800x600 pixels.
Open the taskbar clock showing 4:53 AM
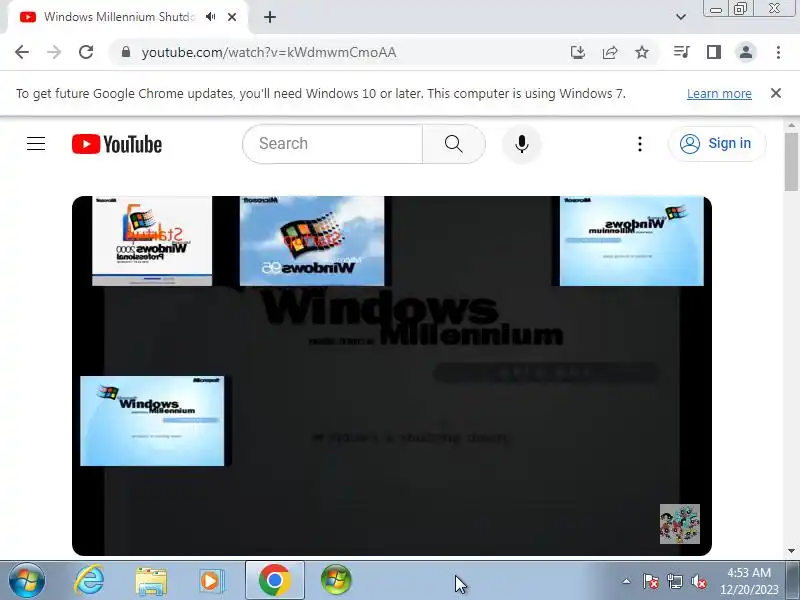pos(749,581)
